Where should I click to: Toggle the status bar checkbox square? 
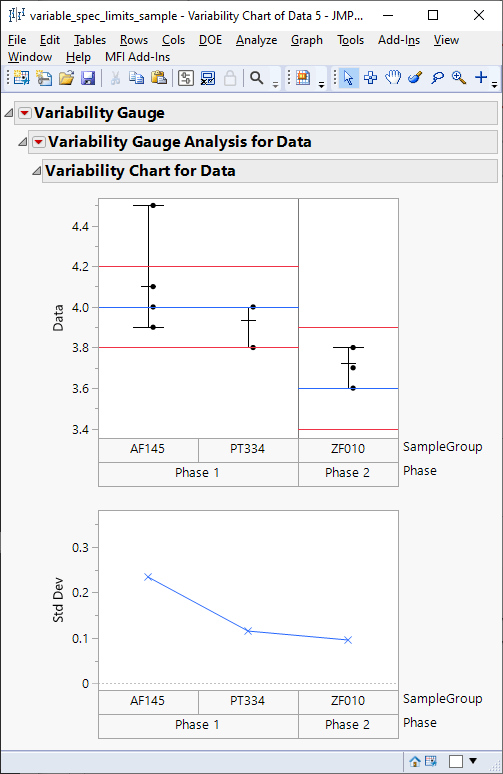click(x=456, y=761)
